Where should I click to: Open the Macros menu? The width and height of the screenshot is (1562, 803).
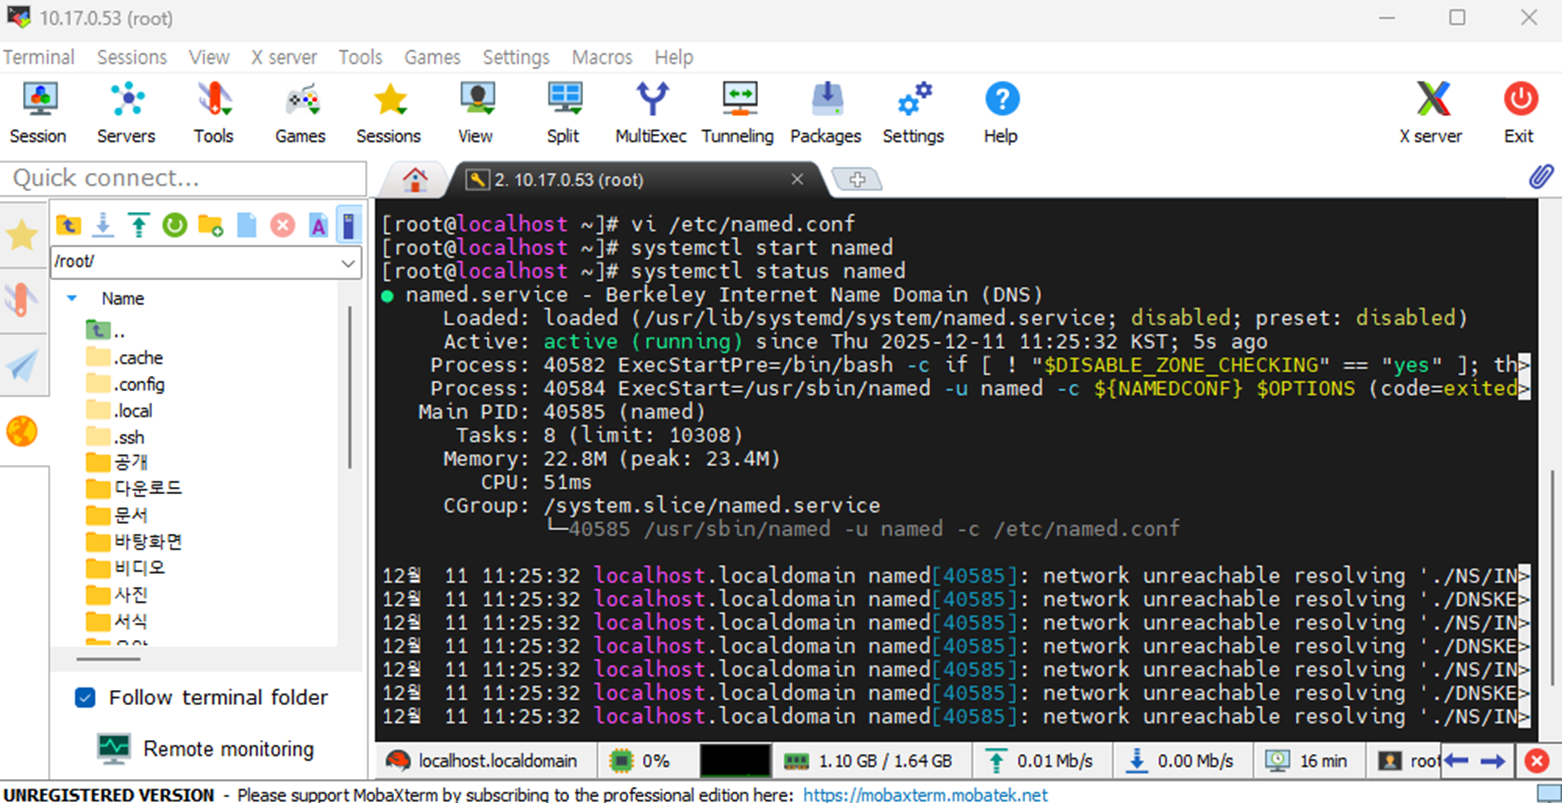[x=602, y=57]
